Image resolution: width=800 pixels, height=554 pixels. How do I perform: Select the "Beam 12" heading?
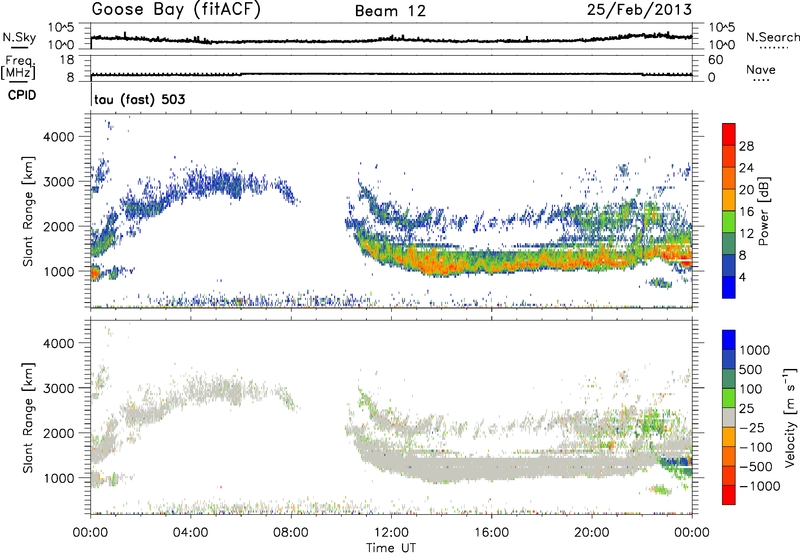pyautogui.click(x=390, y=11)
